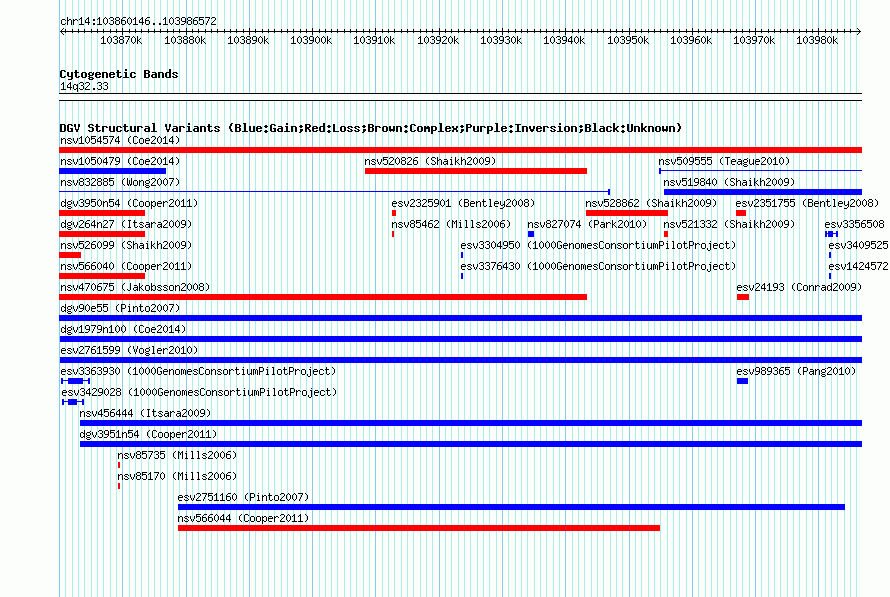Click the nsv827074 small blue block
Image resolution: width=890 pixels, height=597 pixels.
pos(531,234)
